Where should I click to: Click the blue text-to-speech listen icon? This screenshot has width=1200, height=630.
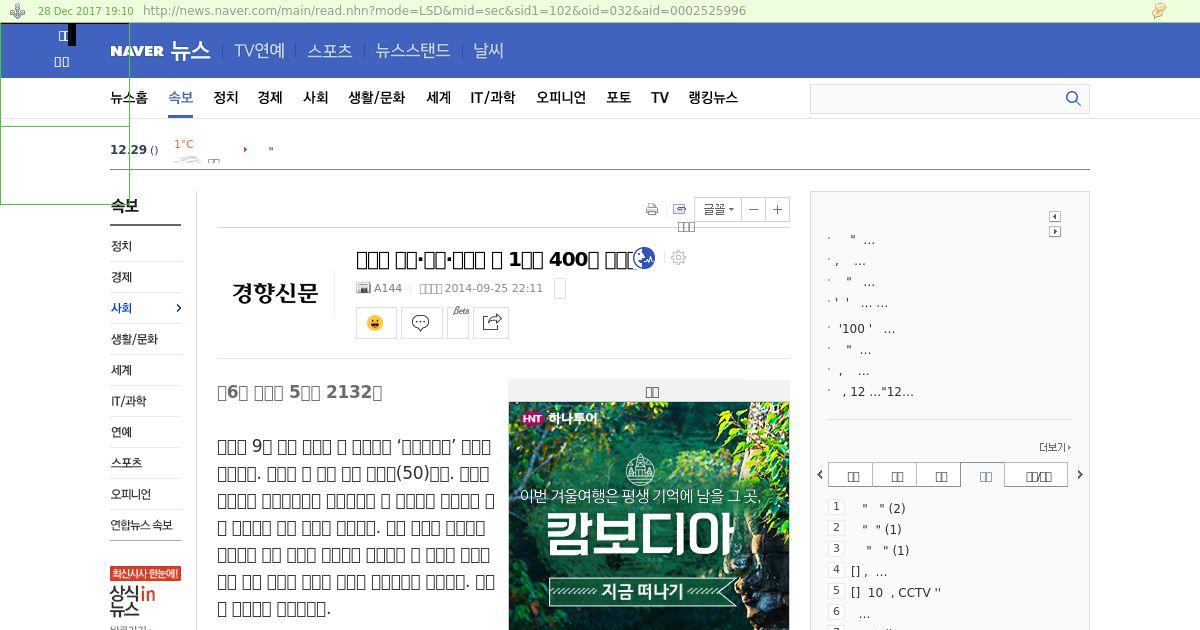click(x=644, y=258)
